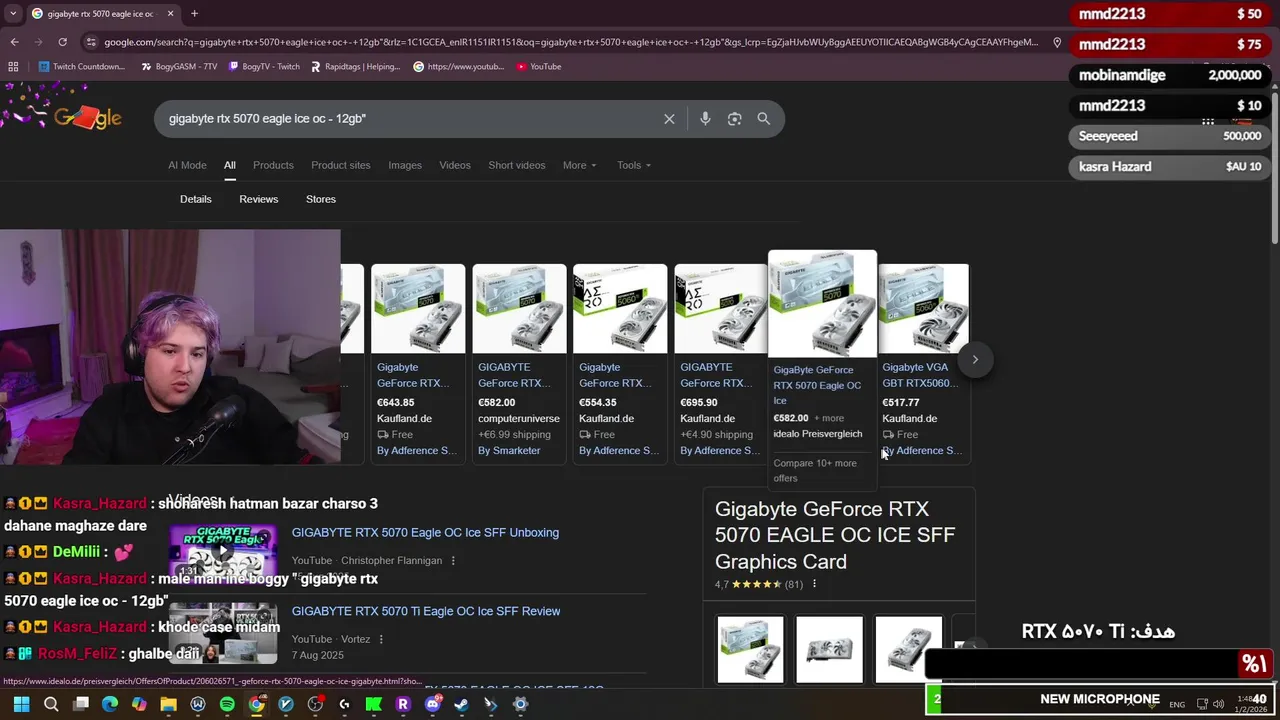1280x720 pixels.
Task: Switch to the Images tab
Action: 405,165
